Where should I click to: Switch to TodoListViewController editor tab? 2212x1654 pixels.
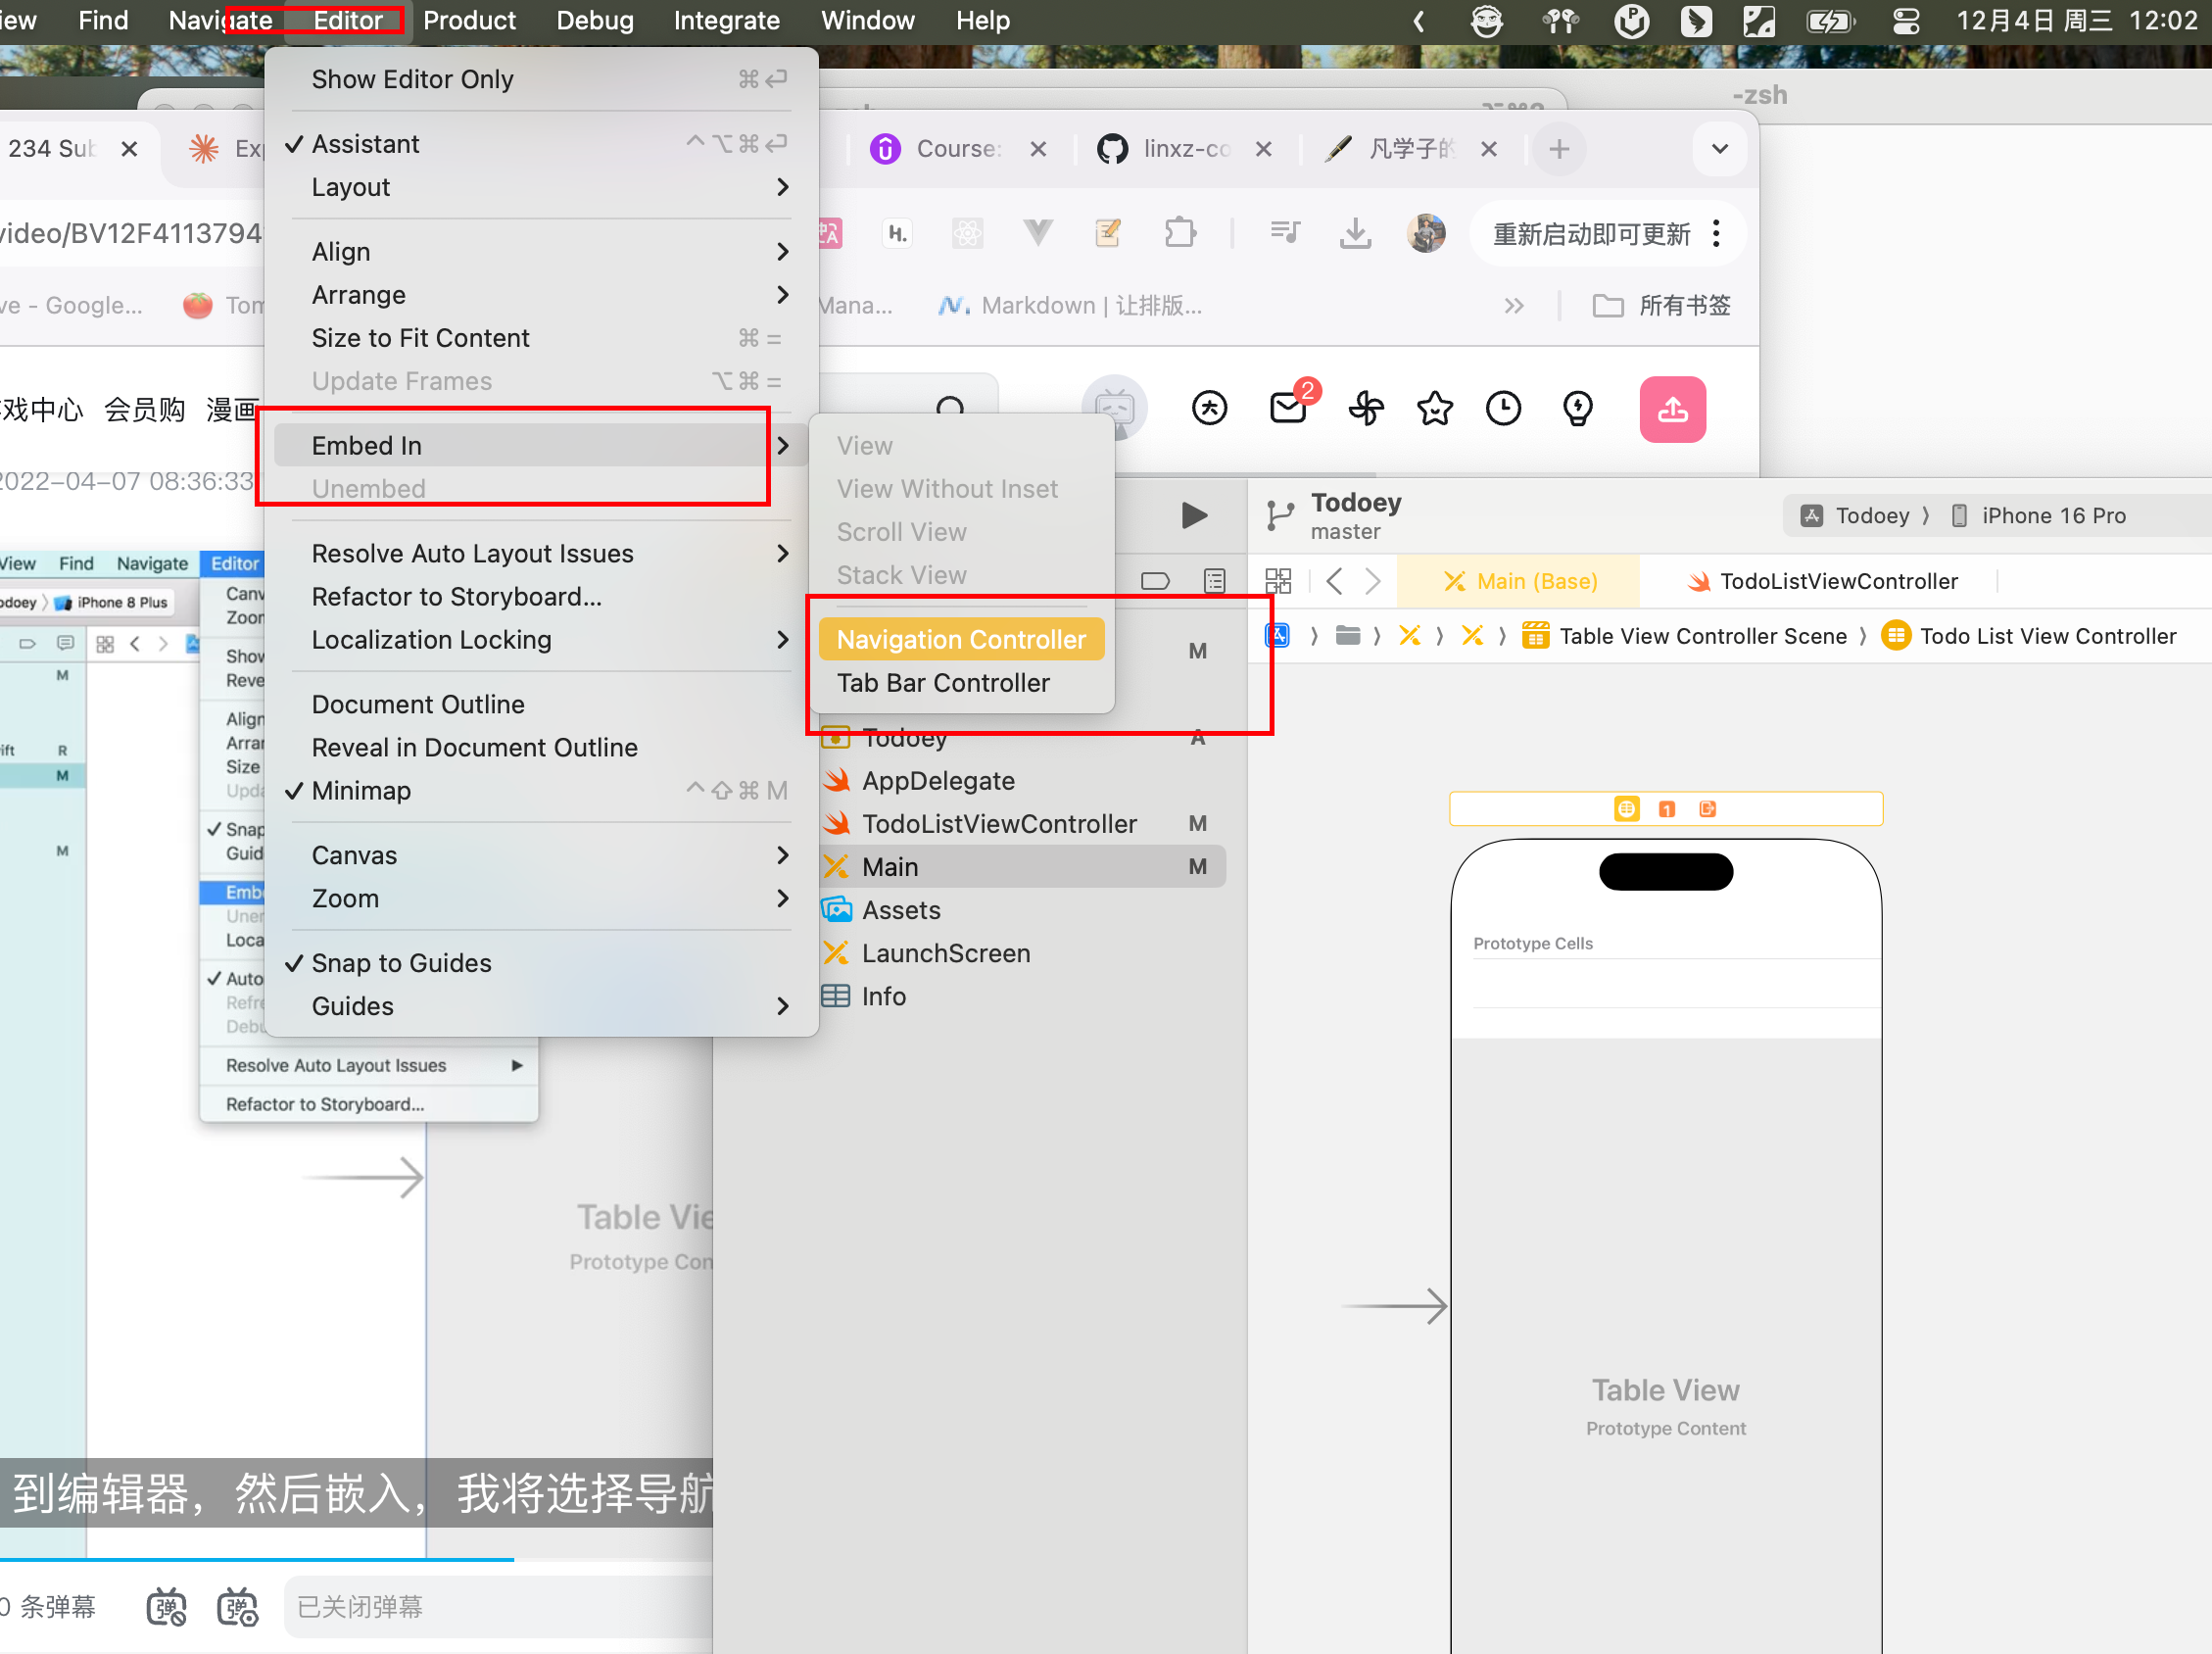[1821, 581]
